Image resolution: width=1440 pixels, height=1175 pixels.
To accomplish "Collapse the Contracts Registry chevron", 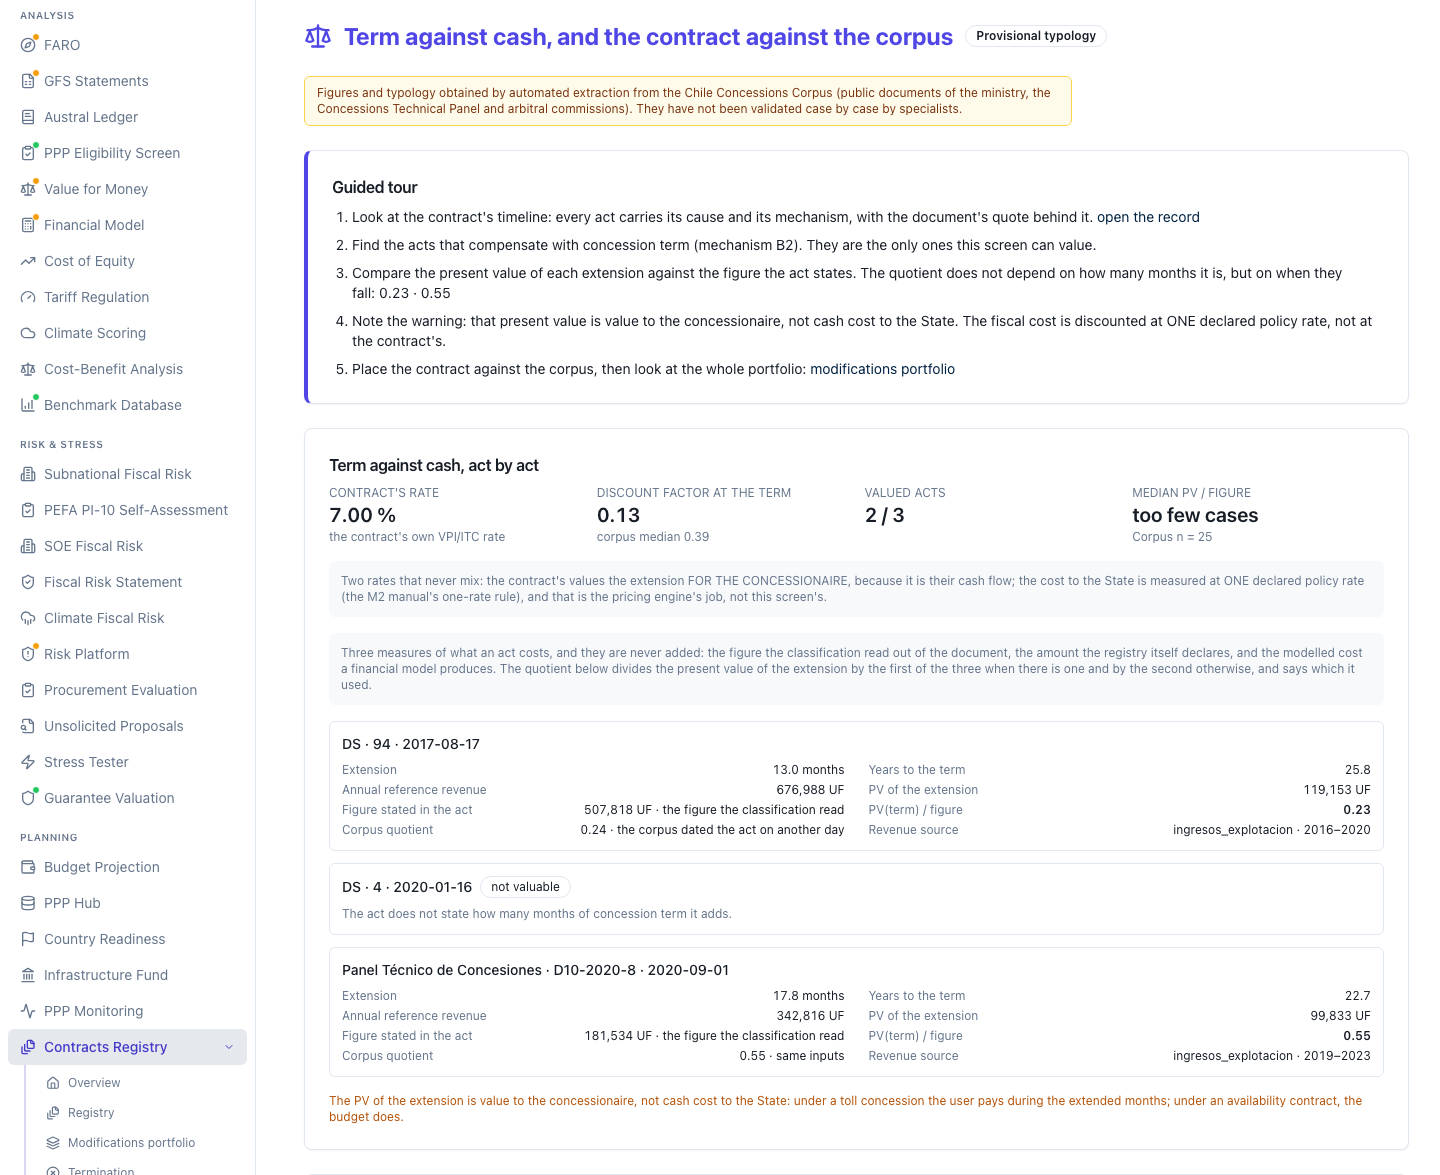I will click(229, 1047).
